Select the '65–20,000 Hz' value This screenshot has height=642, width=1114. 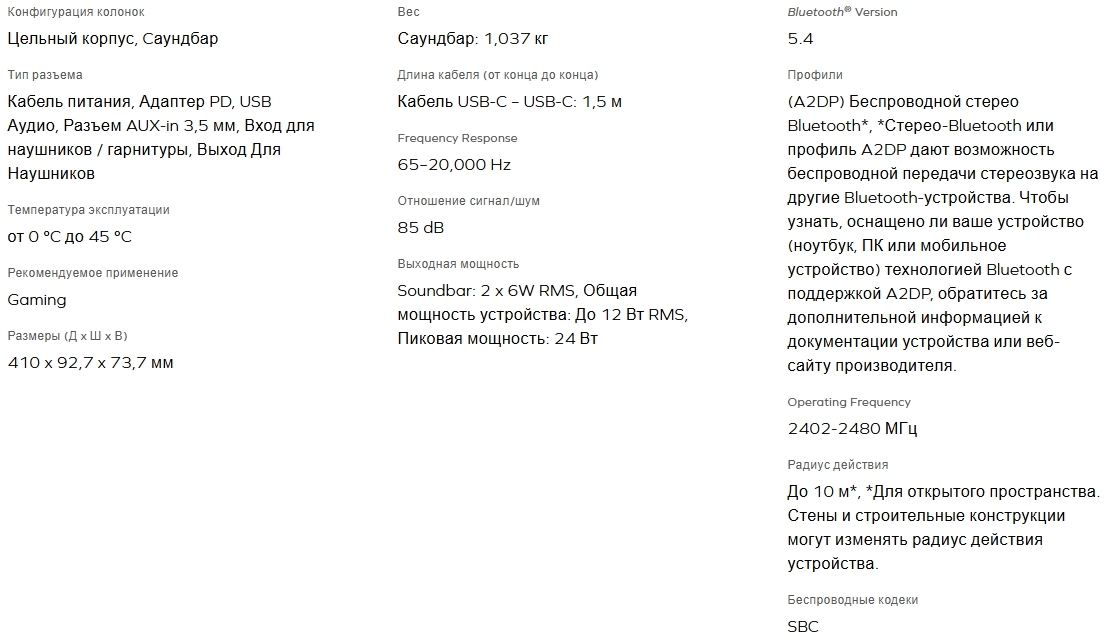point(454,165)
